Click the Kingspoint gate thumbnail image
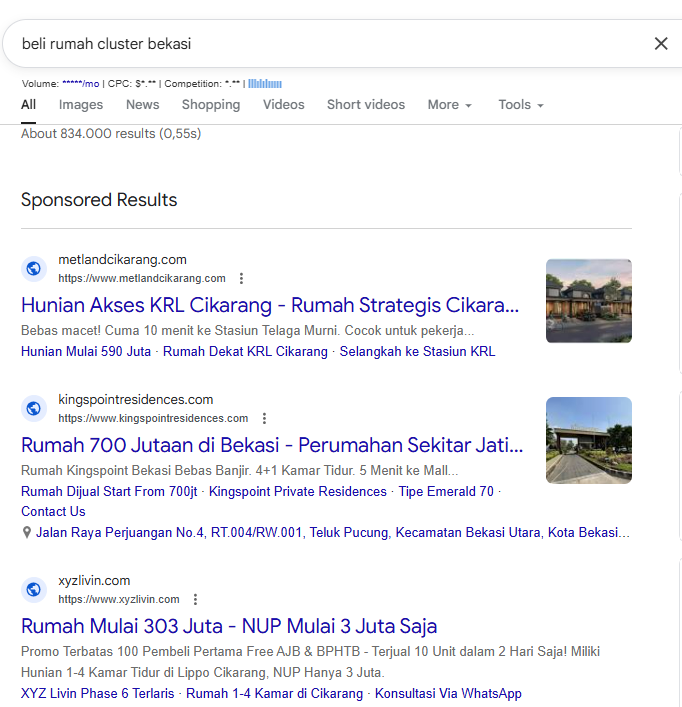Screen dimensions: 682x707 589,441
